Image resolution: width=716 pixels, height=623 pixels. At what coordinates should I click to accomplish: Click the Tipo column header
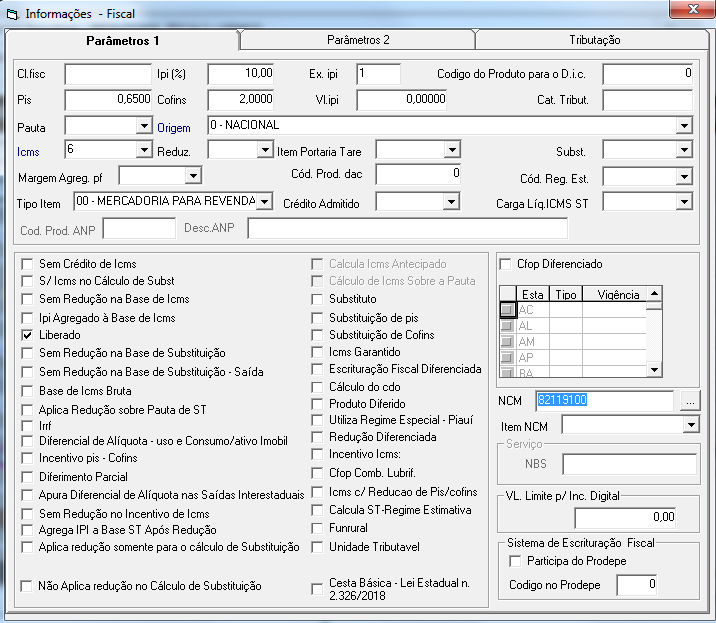[566, 295]
